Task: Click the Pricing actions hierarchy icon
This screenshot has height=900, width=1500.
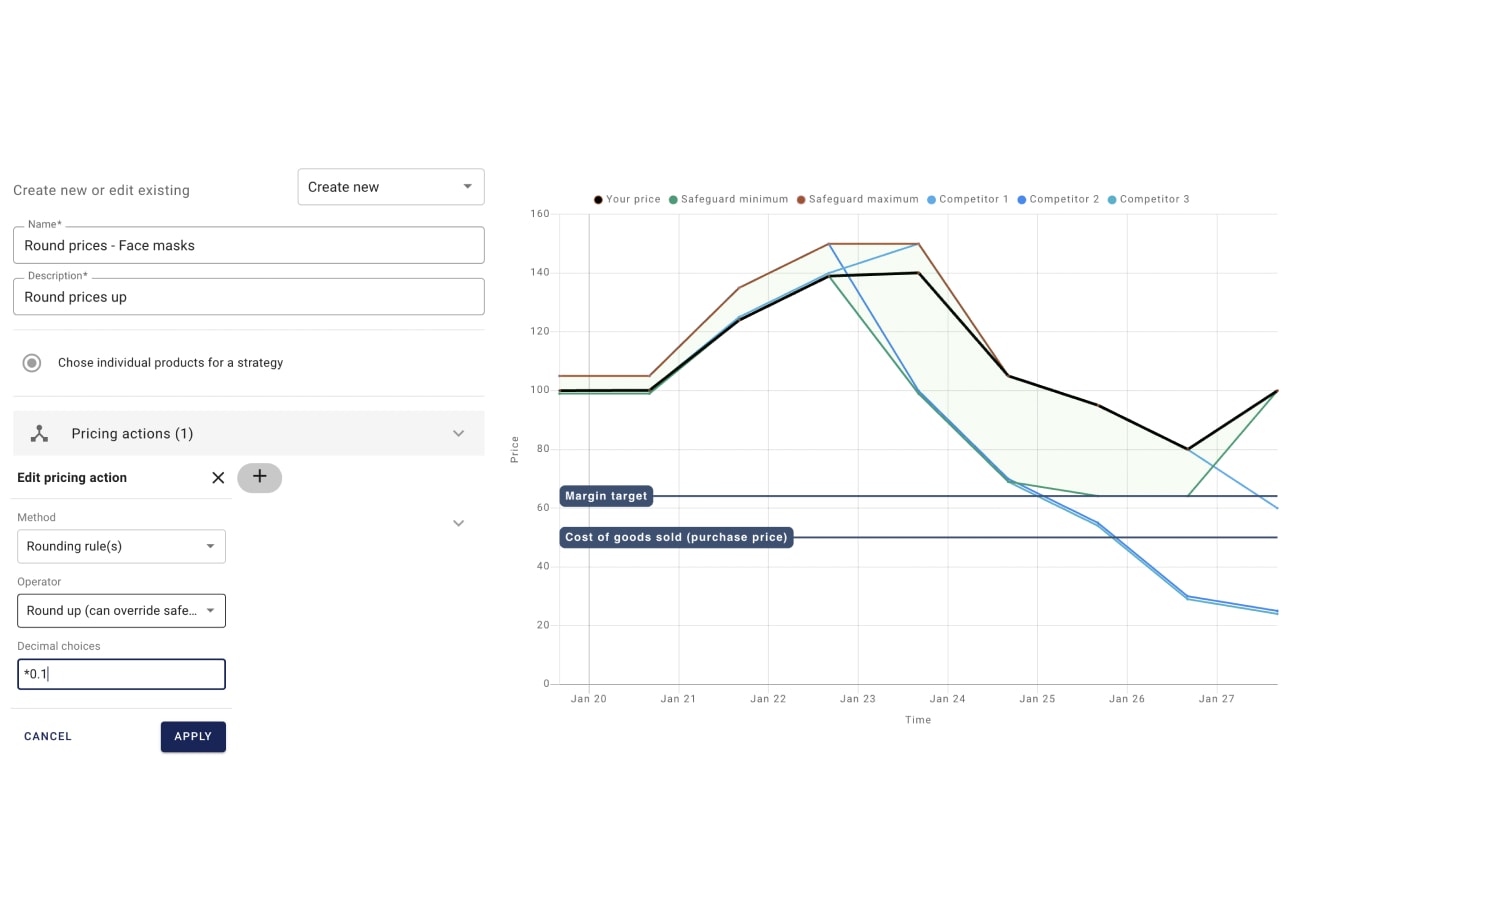Action: 39,434
